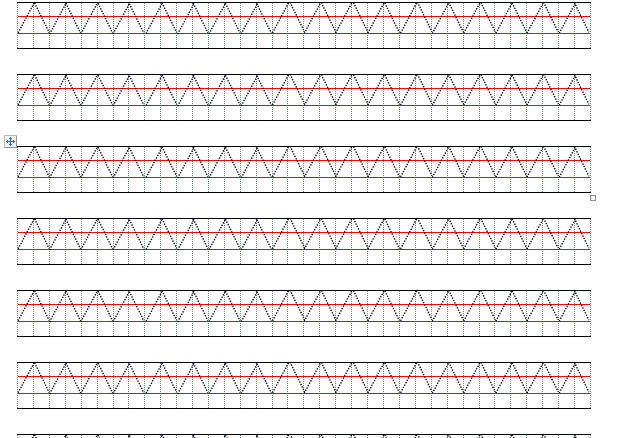
Task: Click the red line in the sixth zigzag row
Action: point(300,376)
